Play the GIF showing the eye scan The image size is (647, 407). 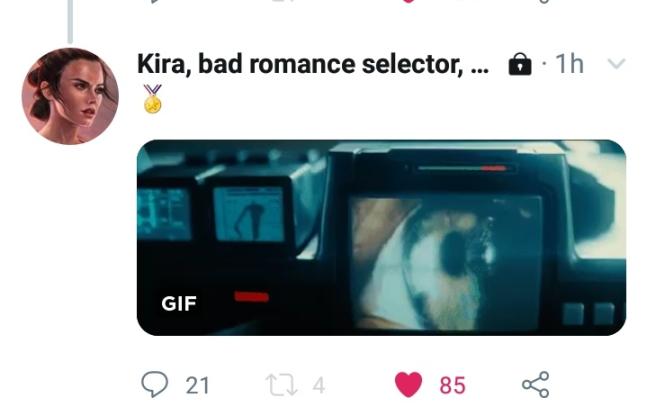(381, 238)
